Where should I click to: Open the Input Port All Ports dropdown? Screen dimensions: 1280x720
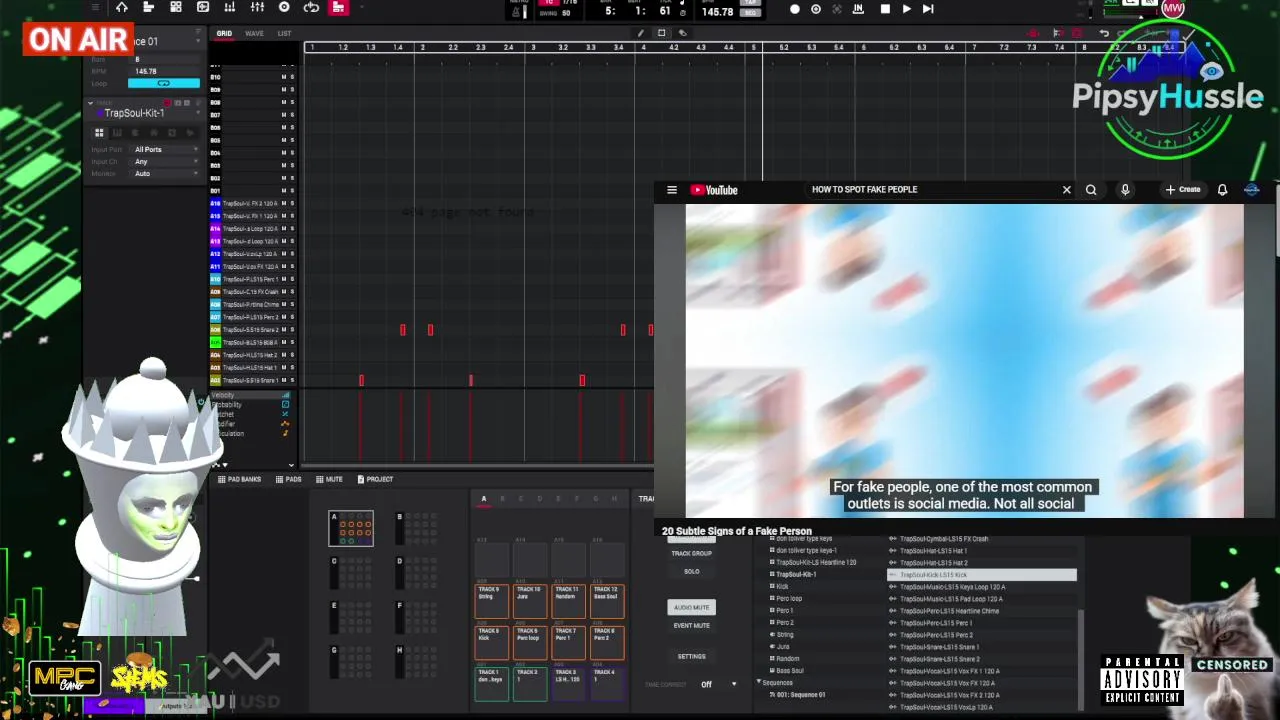165,150
